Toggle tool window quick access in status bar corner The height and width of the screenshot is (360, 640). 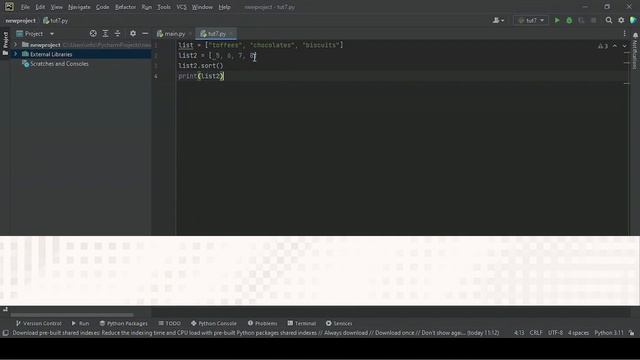(5, 333)
